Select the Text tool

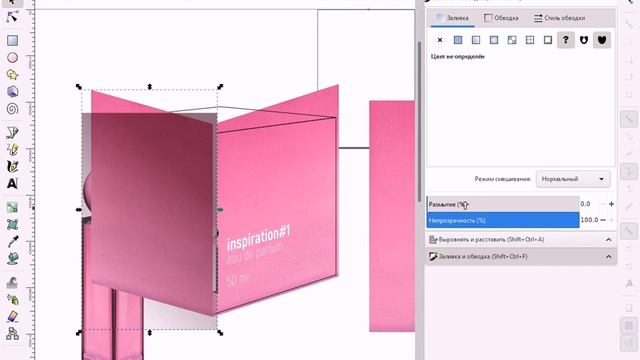[12, 184]
